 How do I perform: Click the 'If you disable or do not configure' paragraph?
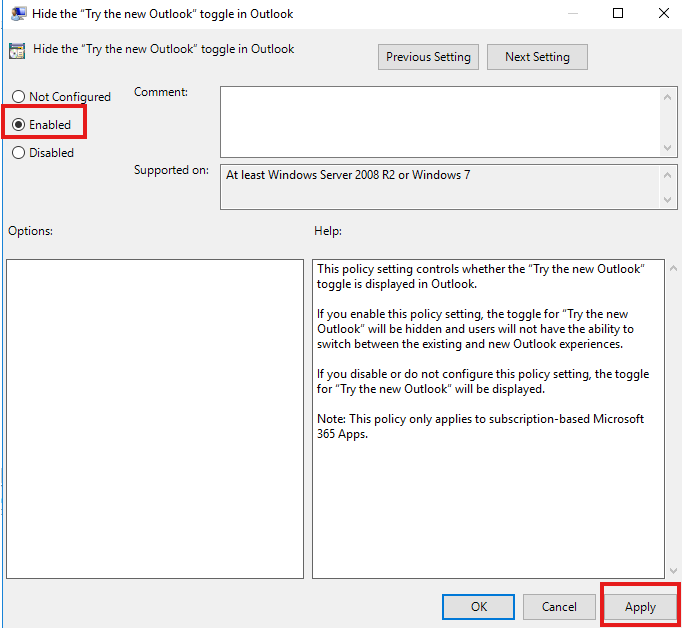[483, 381]
